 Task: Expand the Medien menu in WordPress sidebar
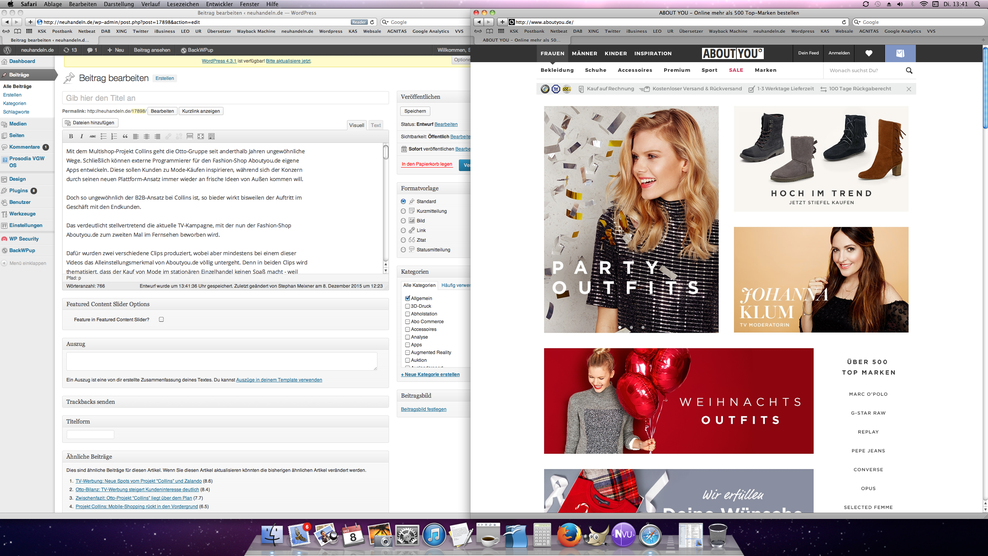tap(18, 124)
